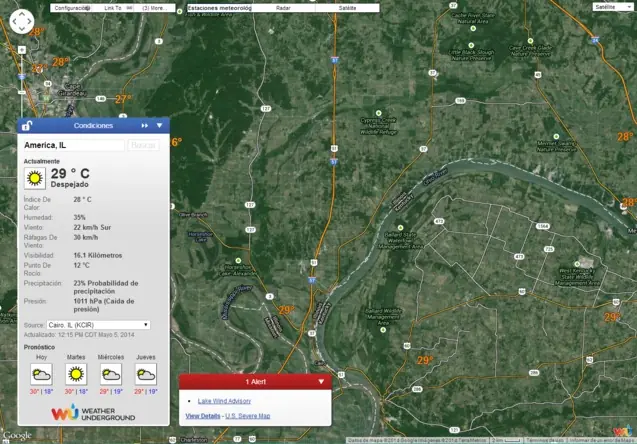Open the Configuración menu
This screenshot has height=444, width=637.
(73, 7)
